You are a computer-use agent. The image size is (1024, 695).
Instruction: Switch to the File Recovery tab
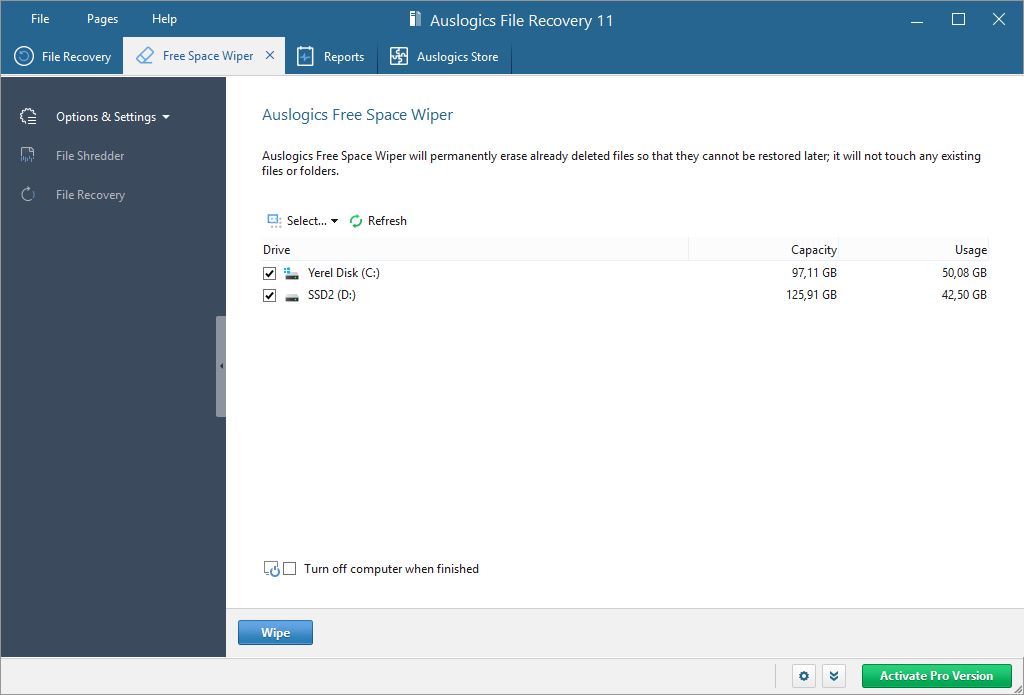coord(62,57)
